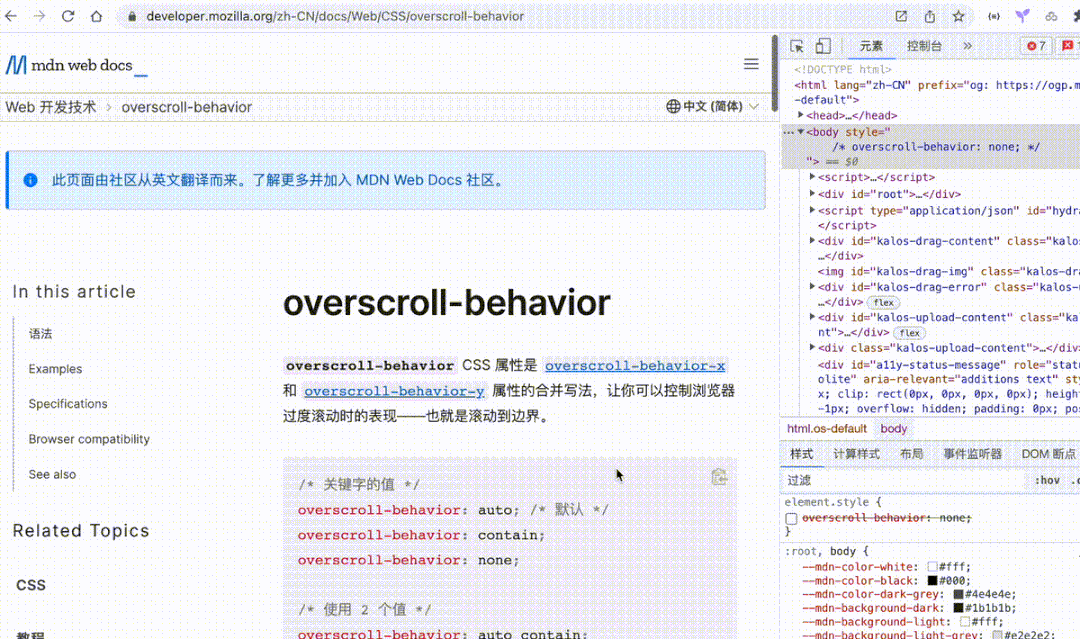Open the purple sprout extension icon
The image size is (1080, 639).
(x=1023, y=16)
